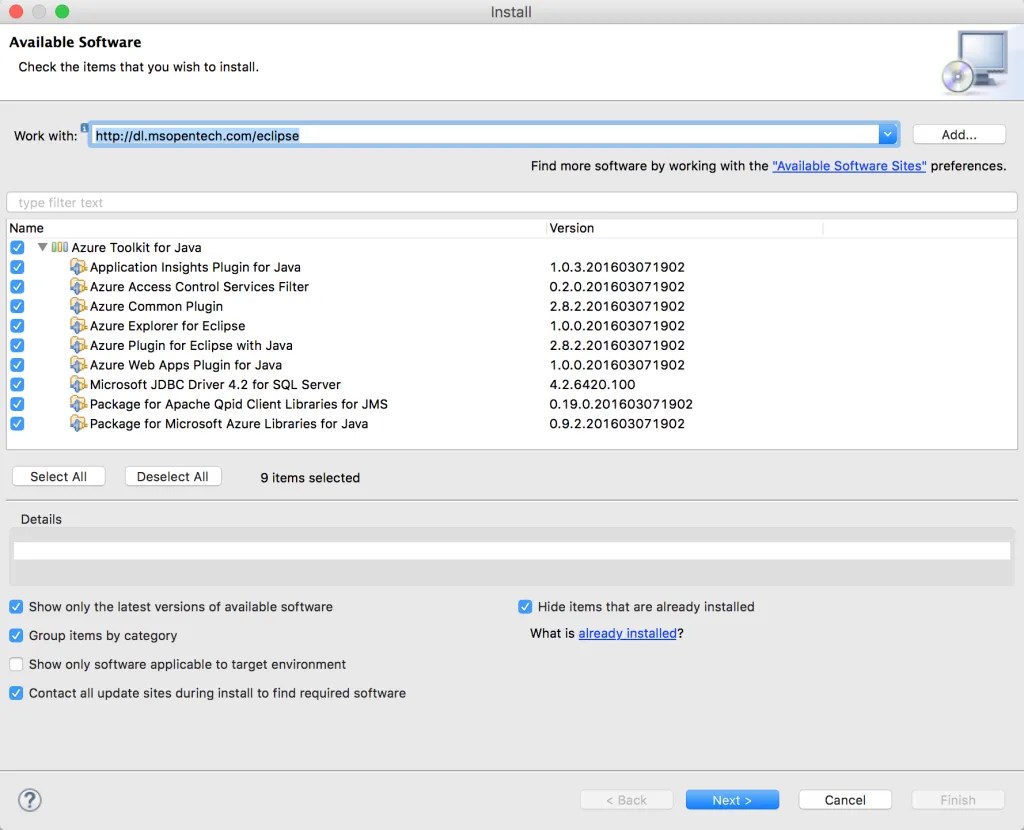Click the Microsoft Azure Libraries package icon
Screen dimensions: 1024x830
pos(80,423)
